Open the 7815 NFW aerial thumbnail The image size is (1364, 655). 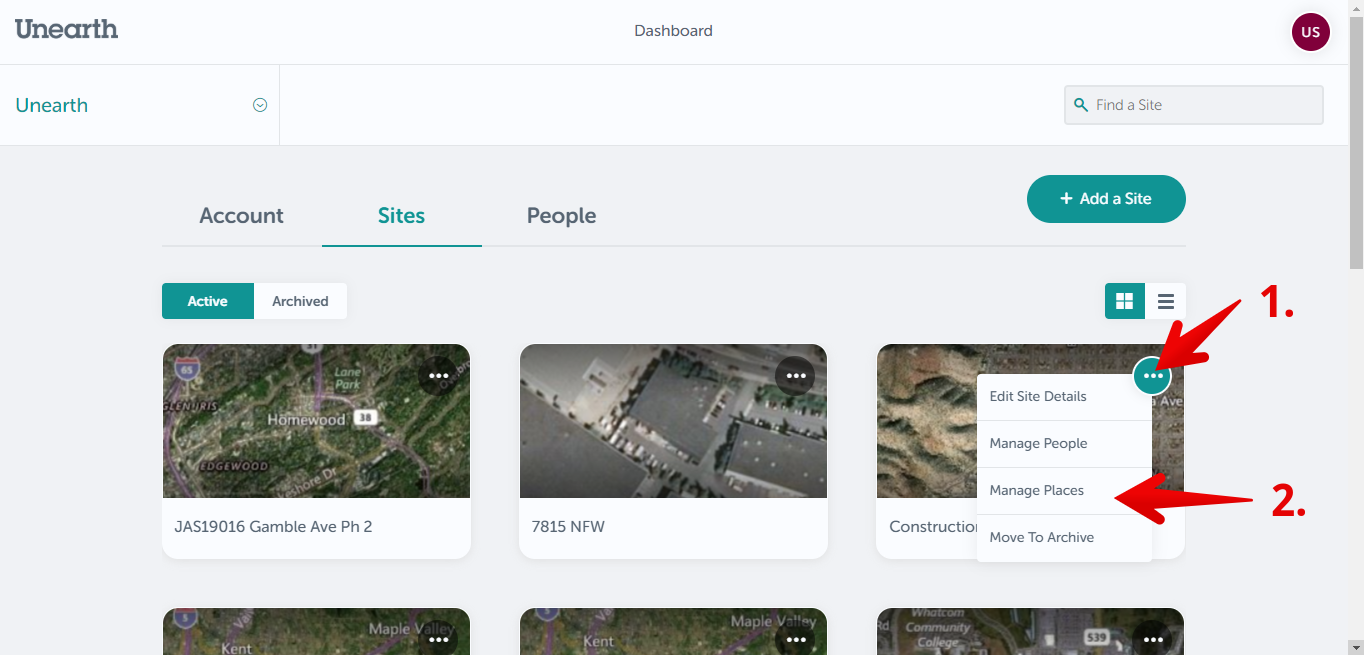pos(673,421)
